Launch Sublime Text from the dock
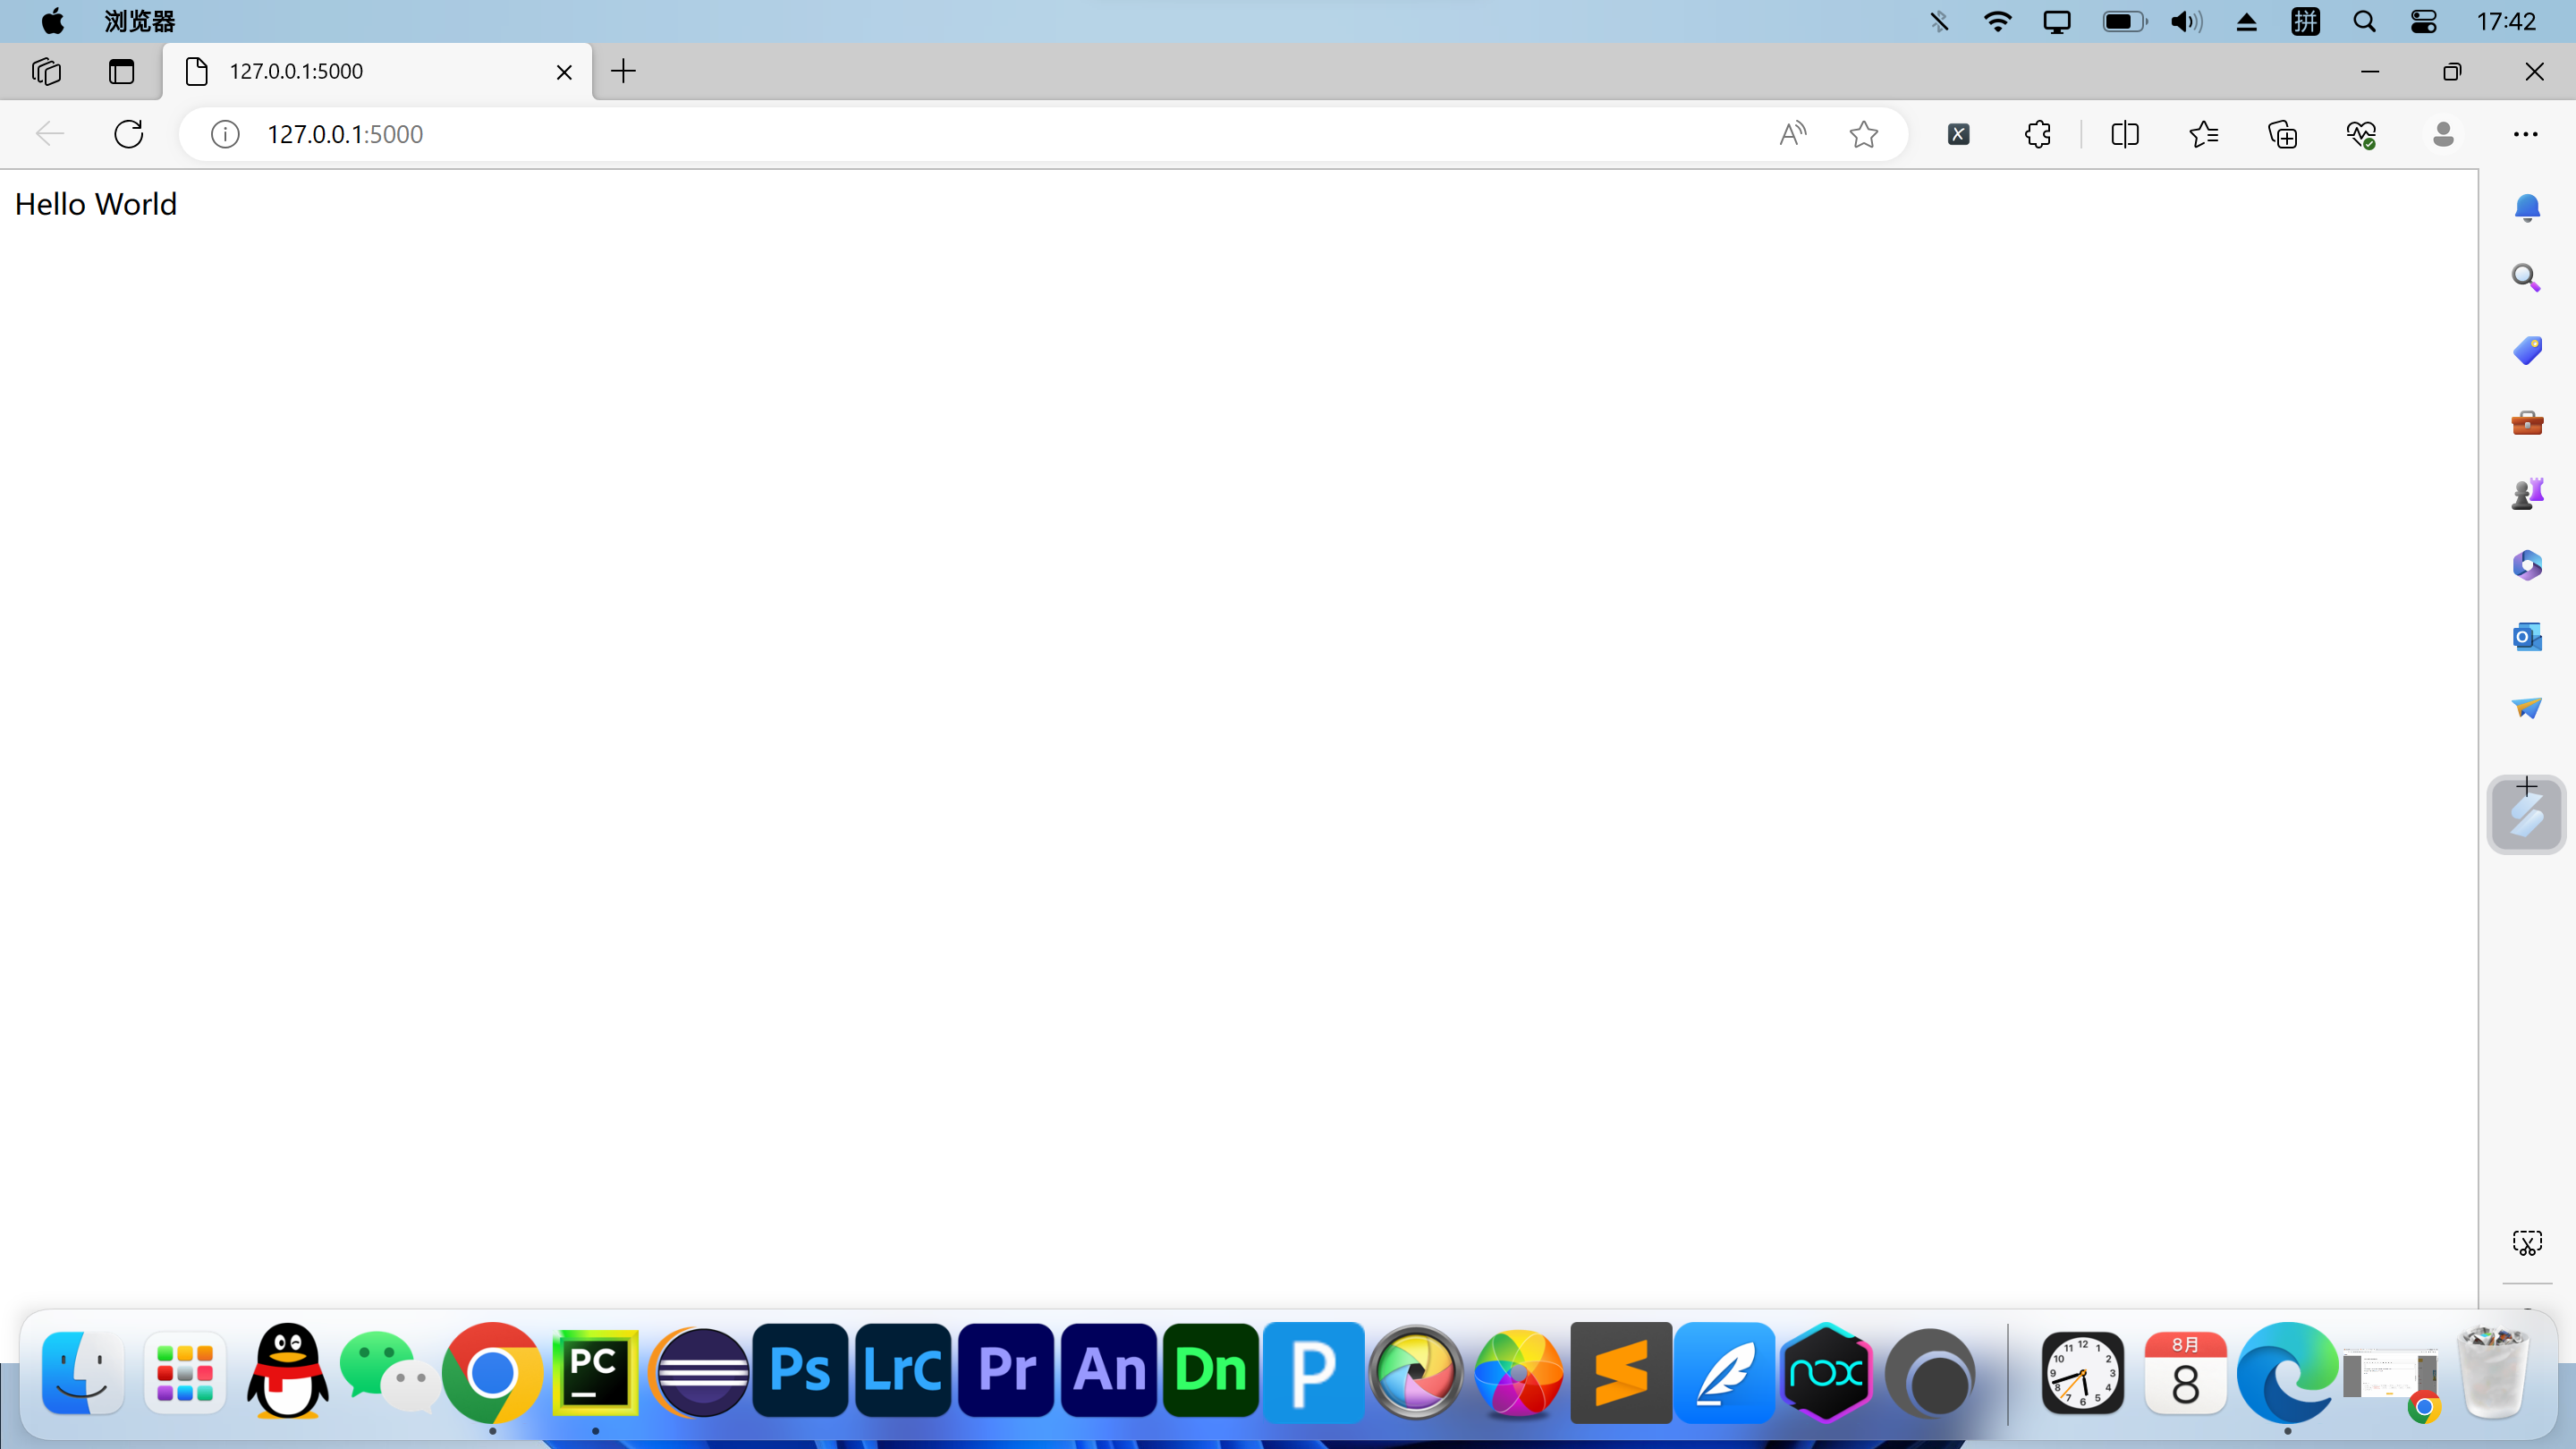 [x=1621, y=1372]
